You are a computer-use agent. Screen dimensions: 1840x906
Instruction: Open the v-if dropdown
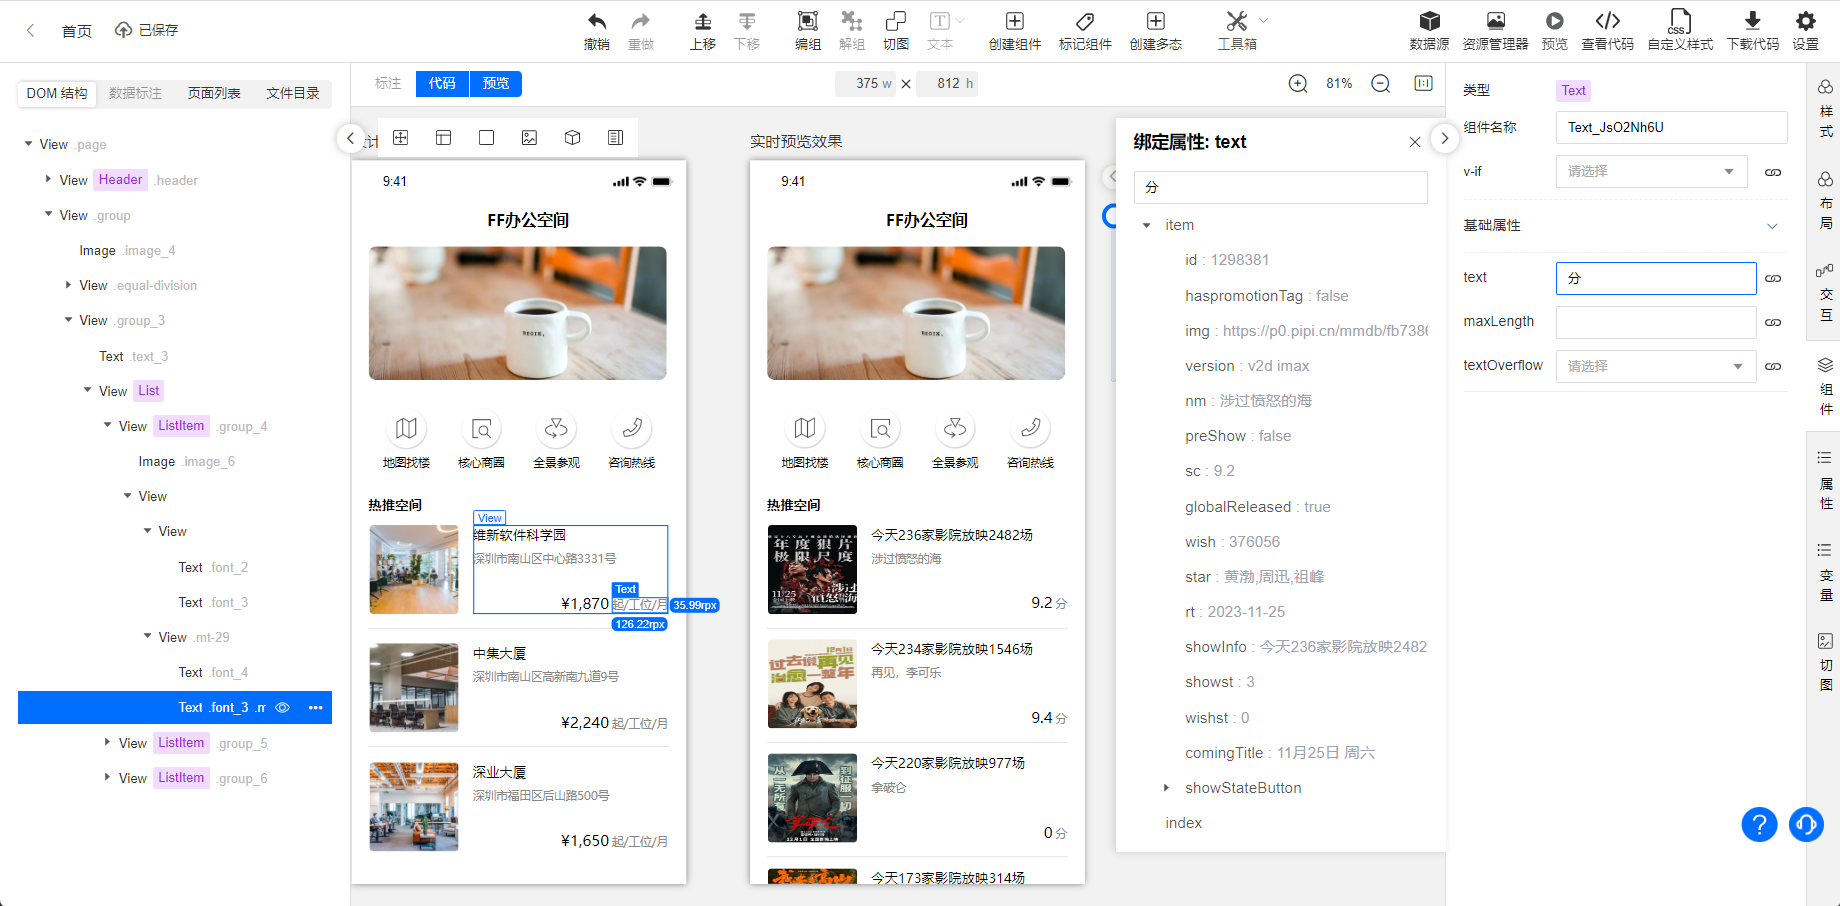[x=1651, y=171]
